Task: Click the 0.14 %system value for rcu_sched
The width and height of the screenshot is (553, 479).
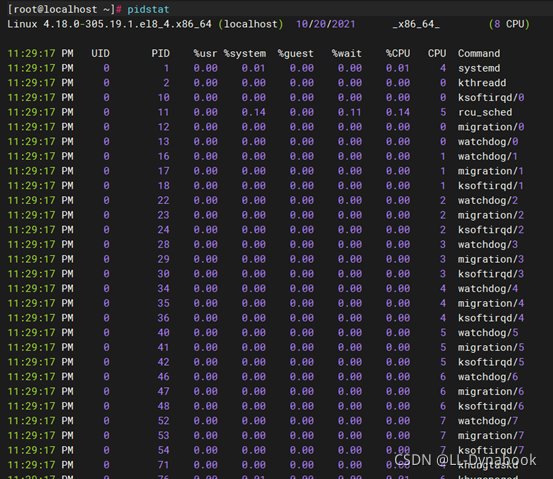Action: (x=254, y=112)
